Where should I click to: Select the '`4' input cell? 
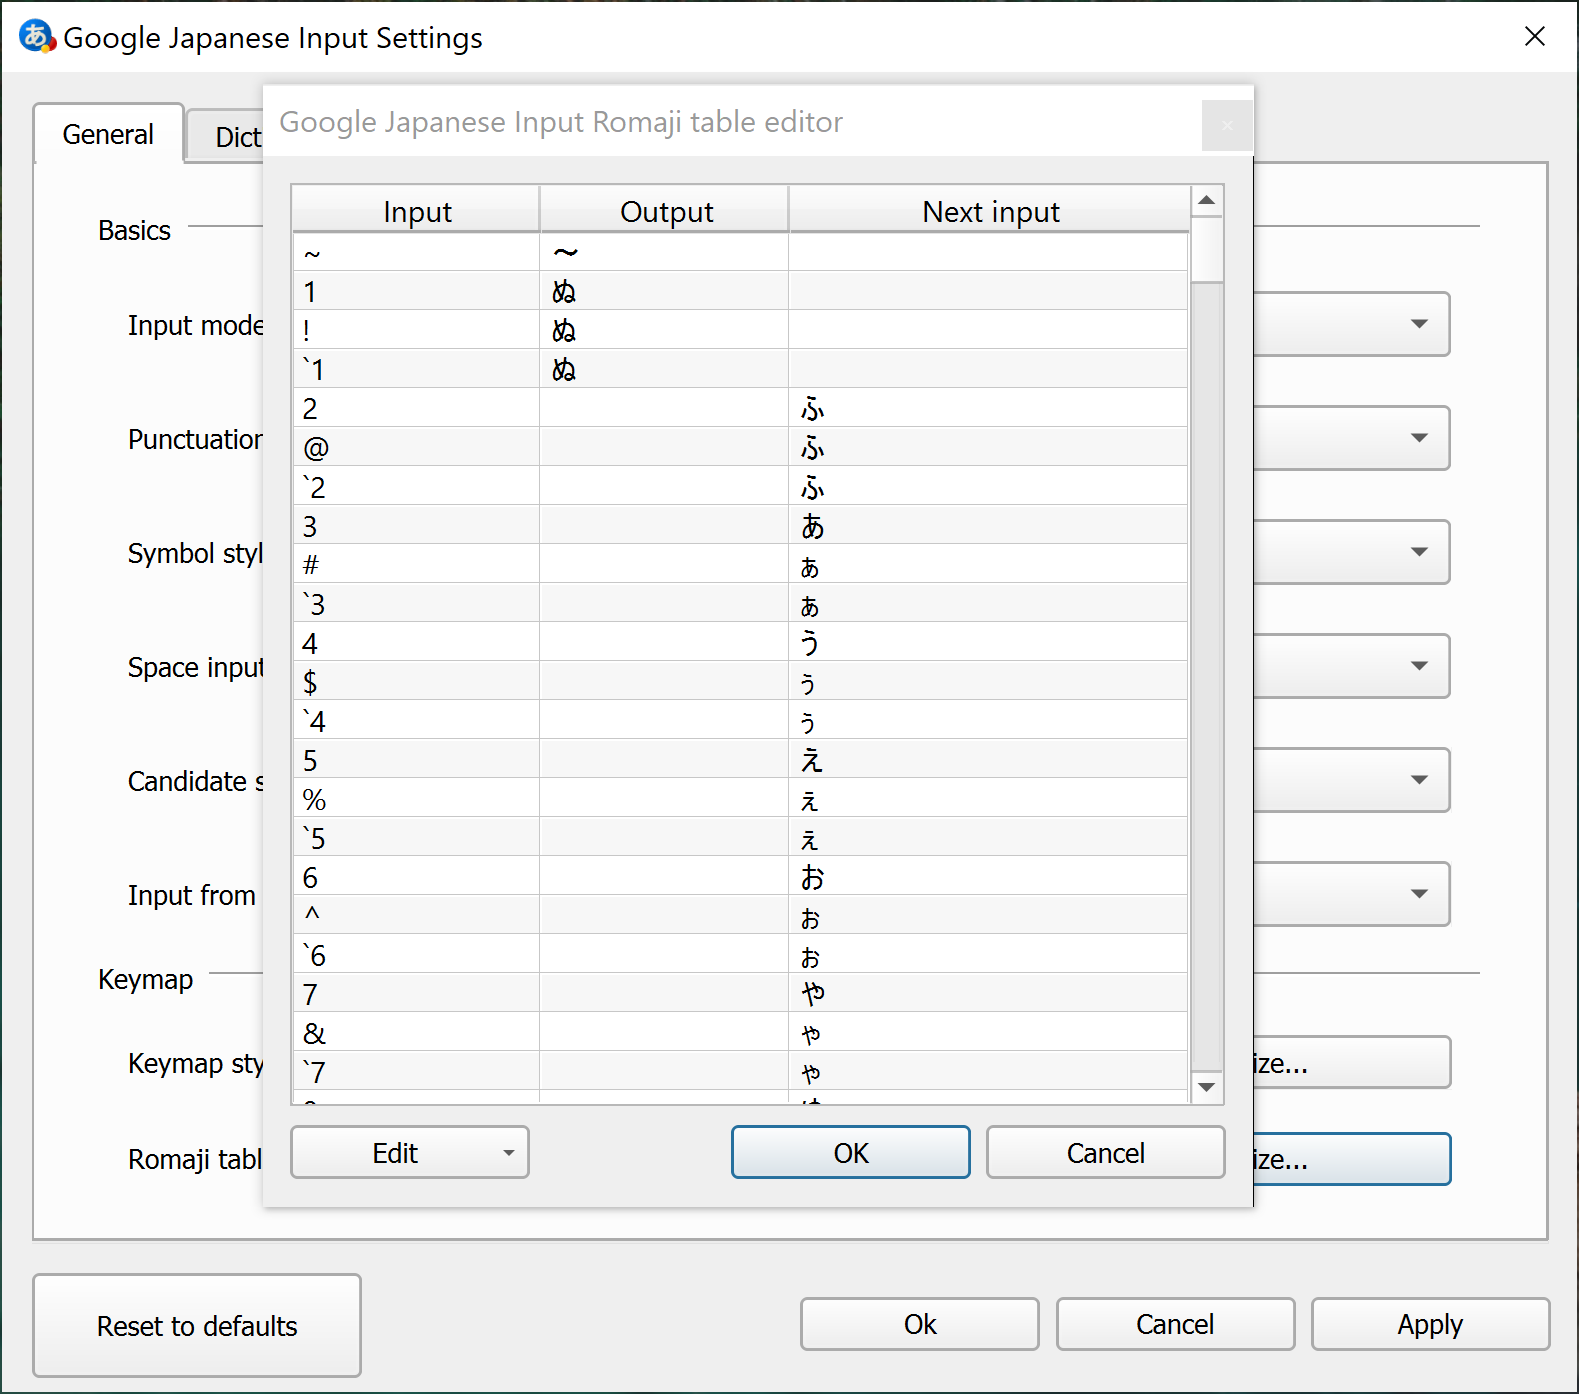(417, 721)
